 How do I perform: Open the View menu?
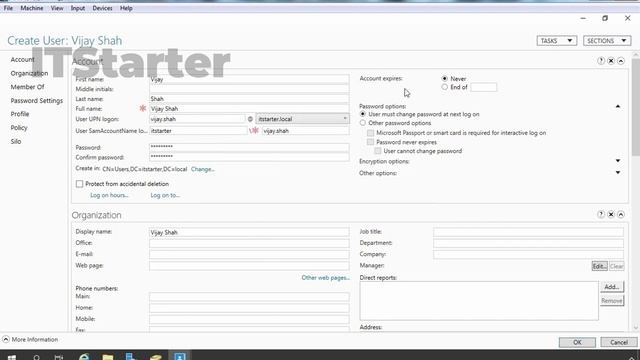point(57,8)
